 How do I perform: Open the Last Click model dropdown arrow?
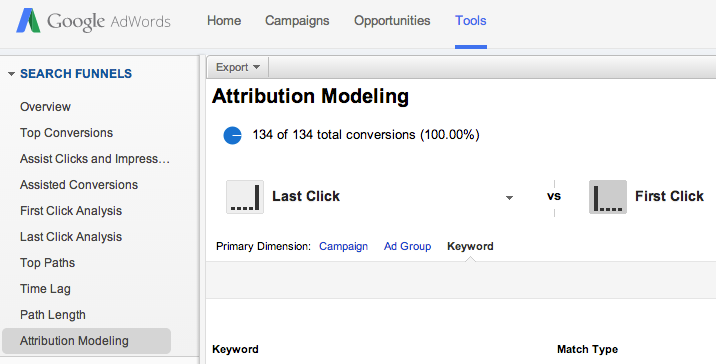pyautogui.click(x=509, y=198)
